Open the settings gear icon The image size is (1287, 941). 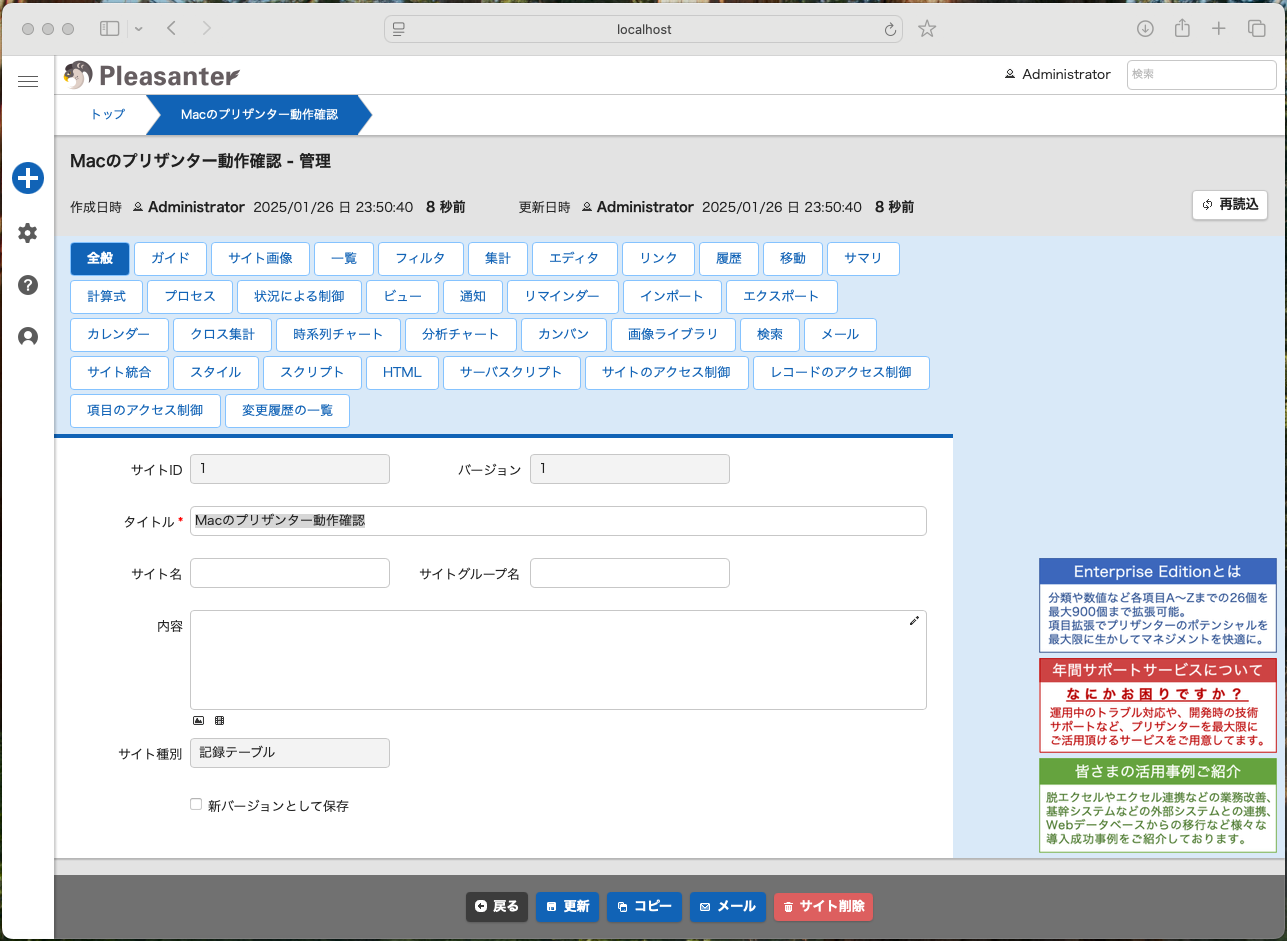coord(27,233)
